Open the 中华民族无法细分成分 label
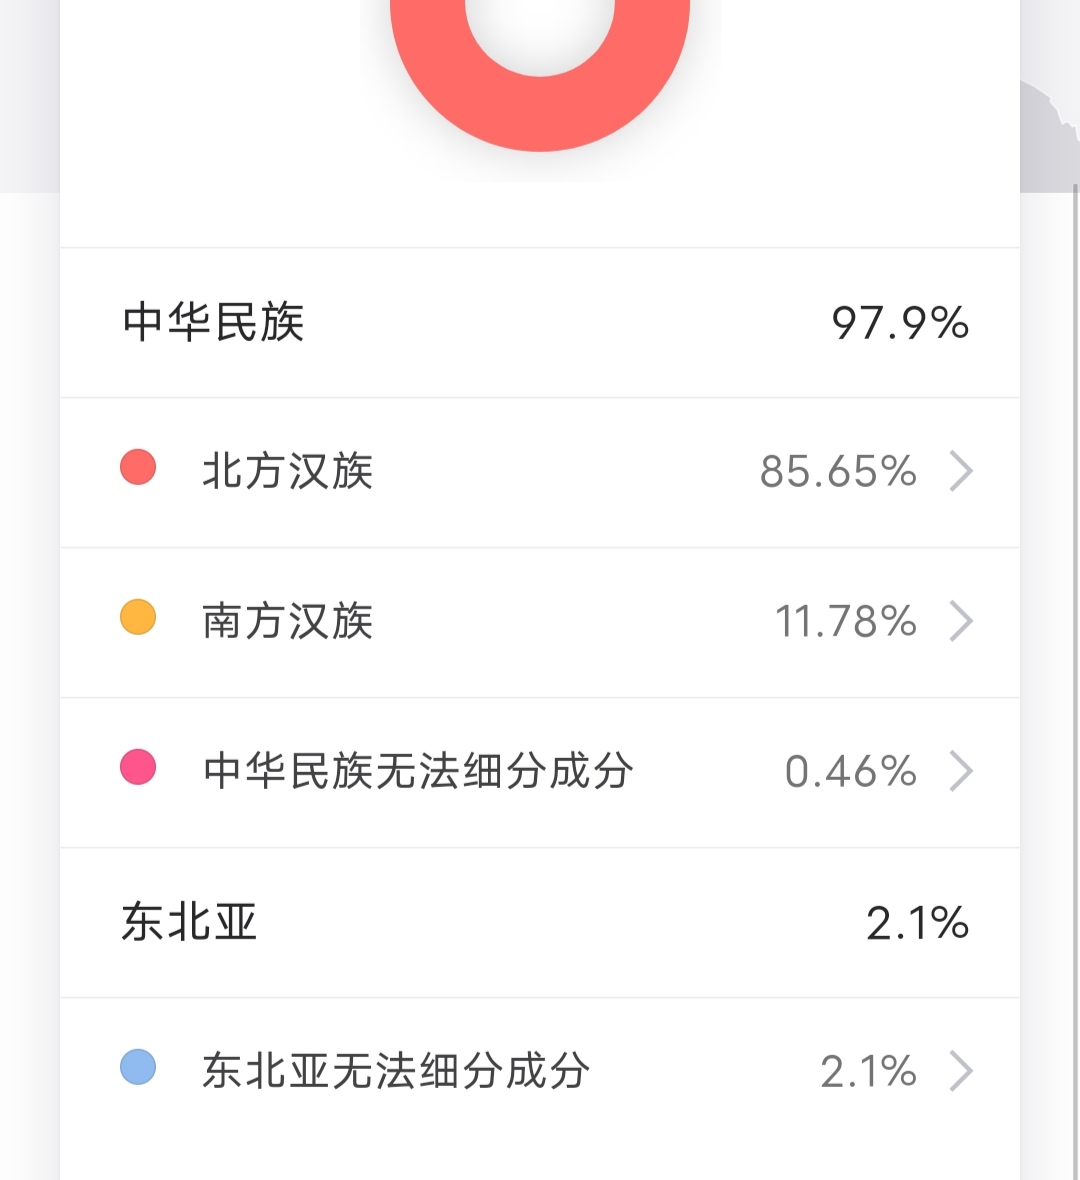 point(418,771)
